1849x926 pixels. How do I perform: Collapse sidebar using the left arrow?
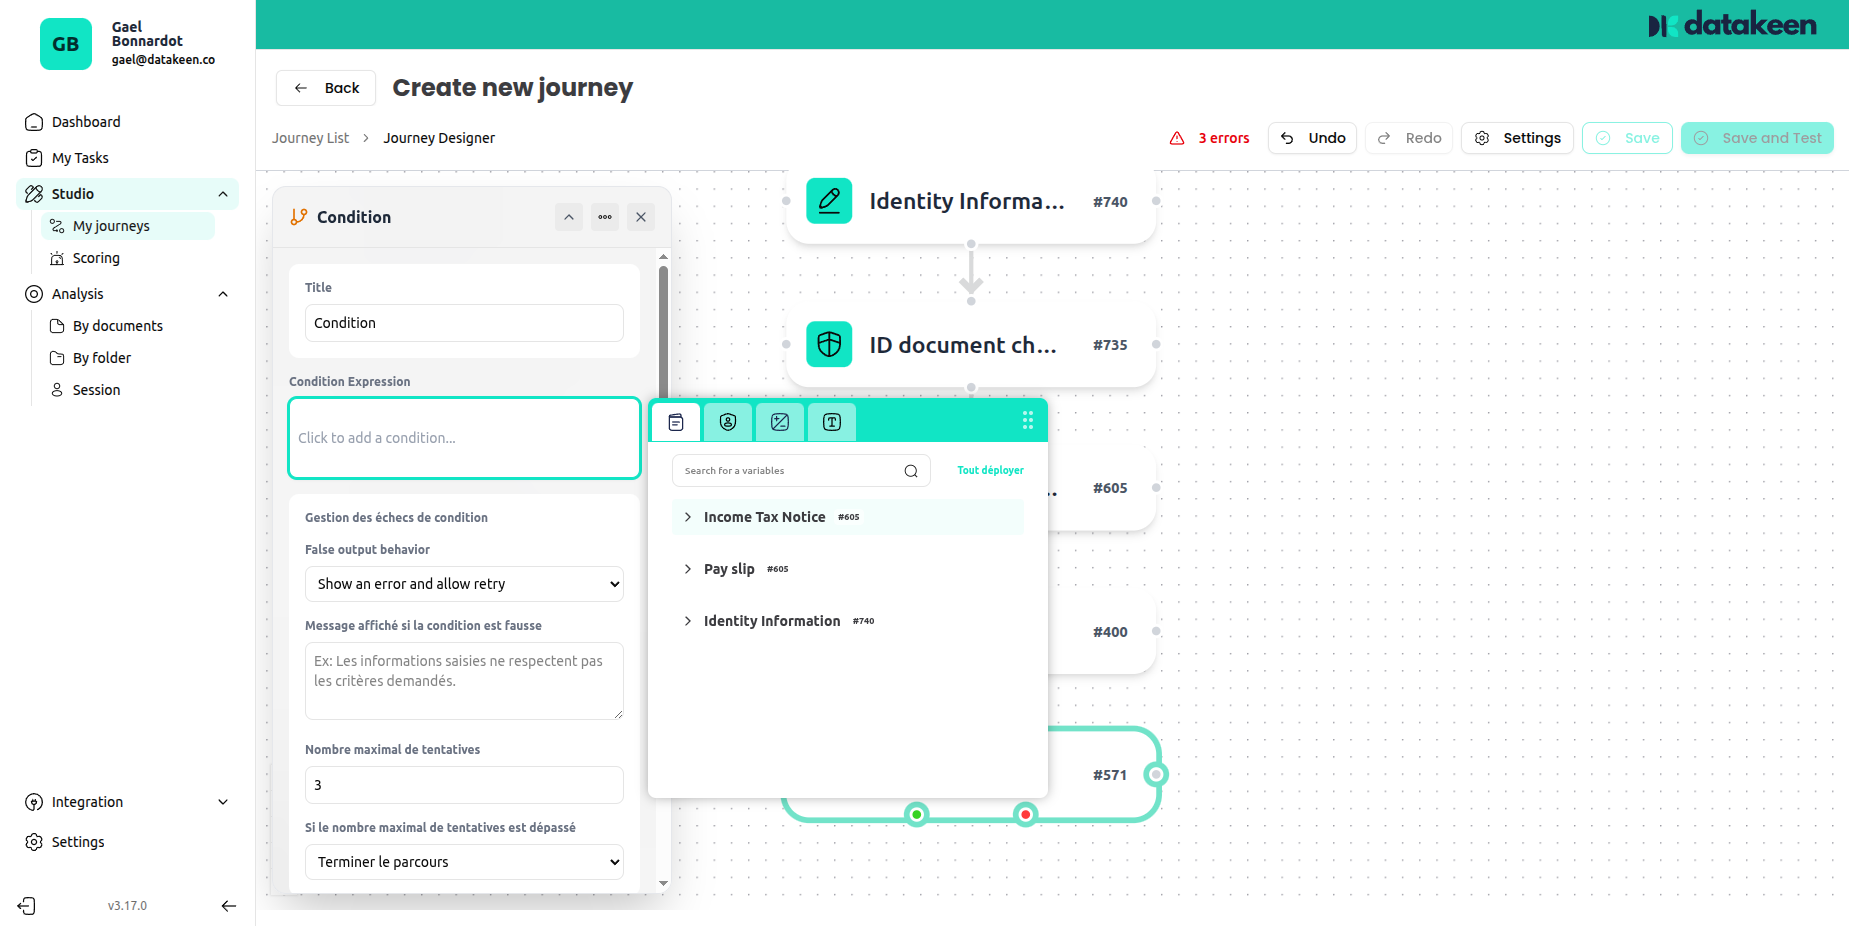coord(229,906)
